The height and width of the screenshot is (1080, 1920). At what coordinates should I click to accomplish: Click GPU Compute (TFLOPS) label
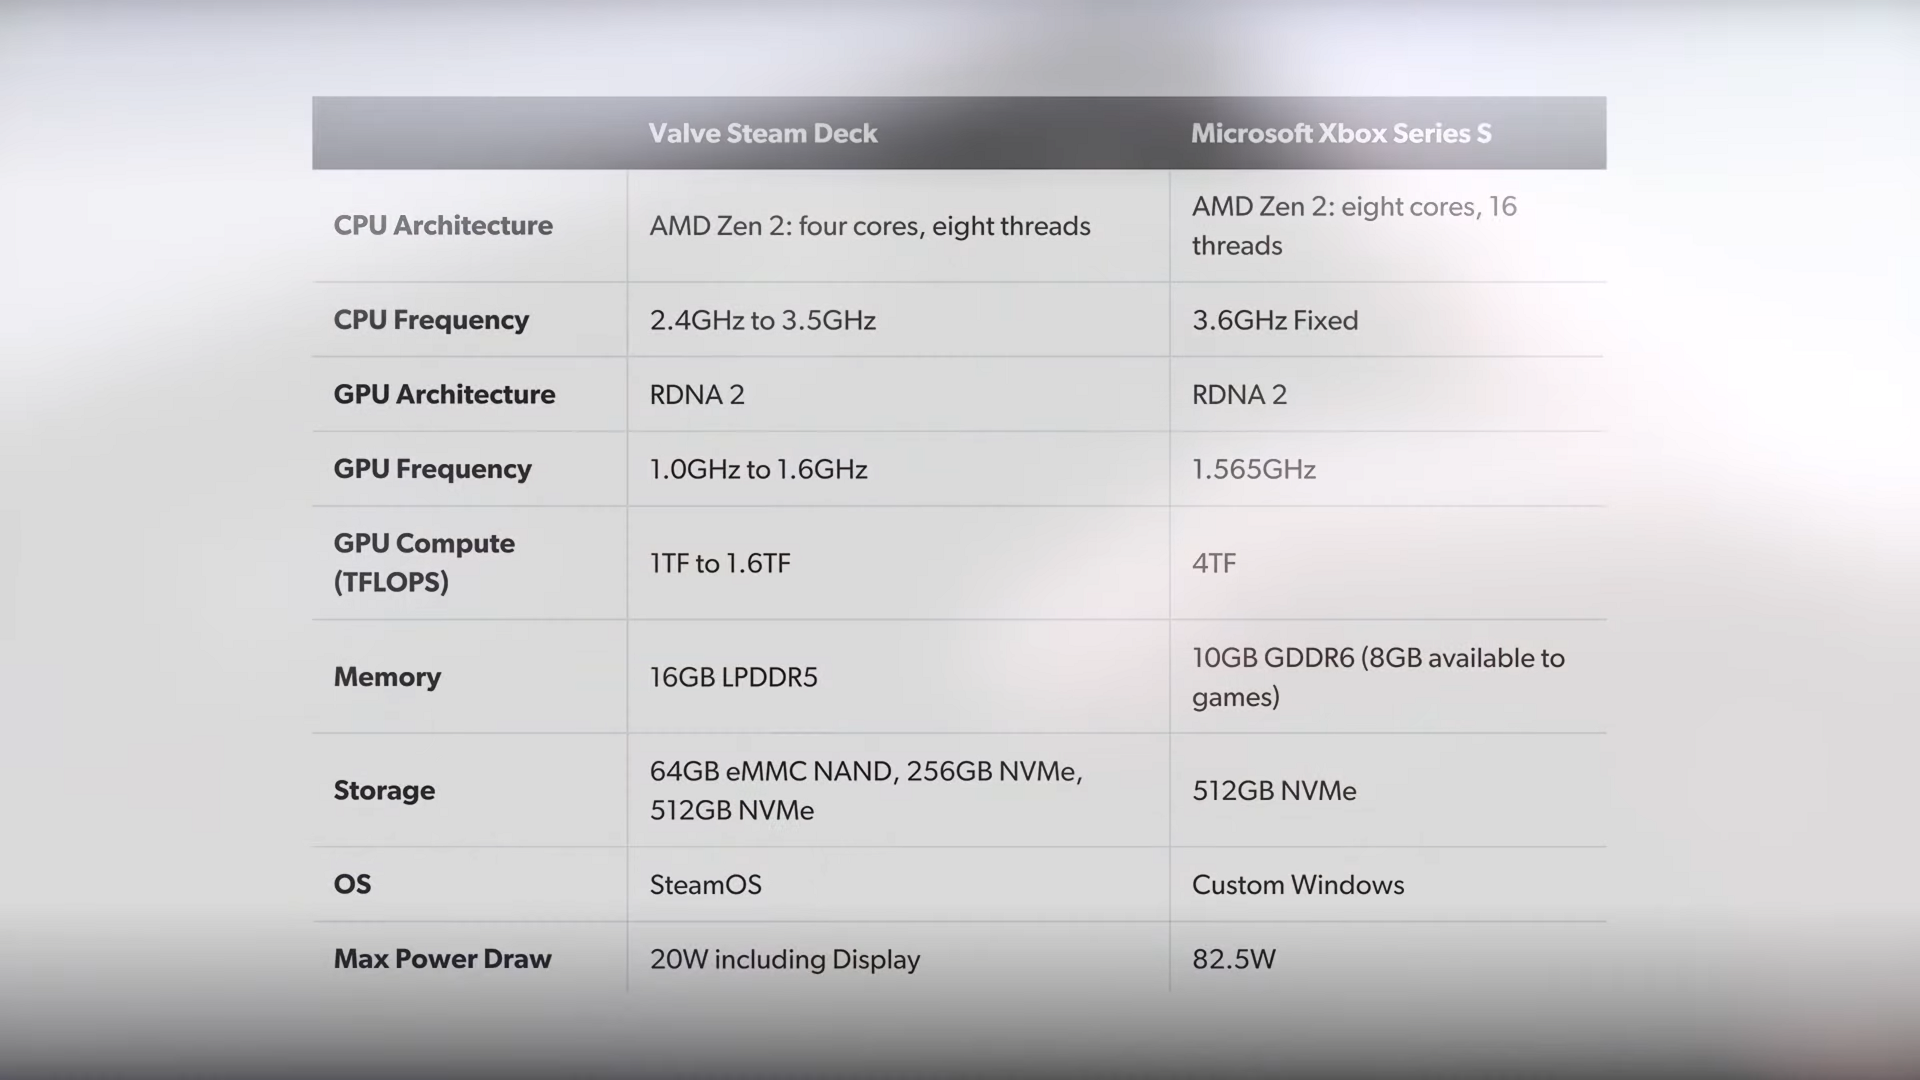click(x=424, y=562)
